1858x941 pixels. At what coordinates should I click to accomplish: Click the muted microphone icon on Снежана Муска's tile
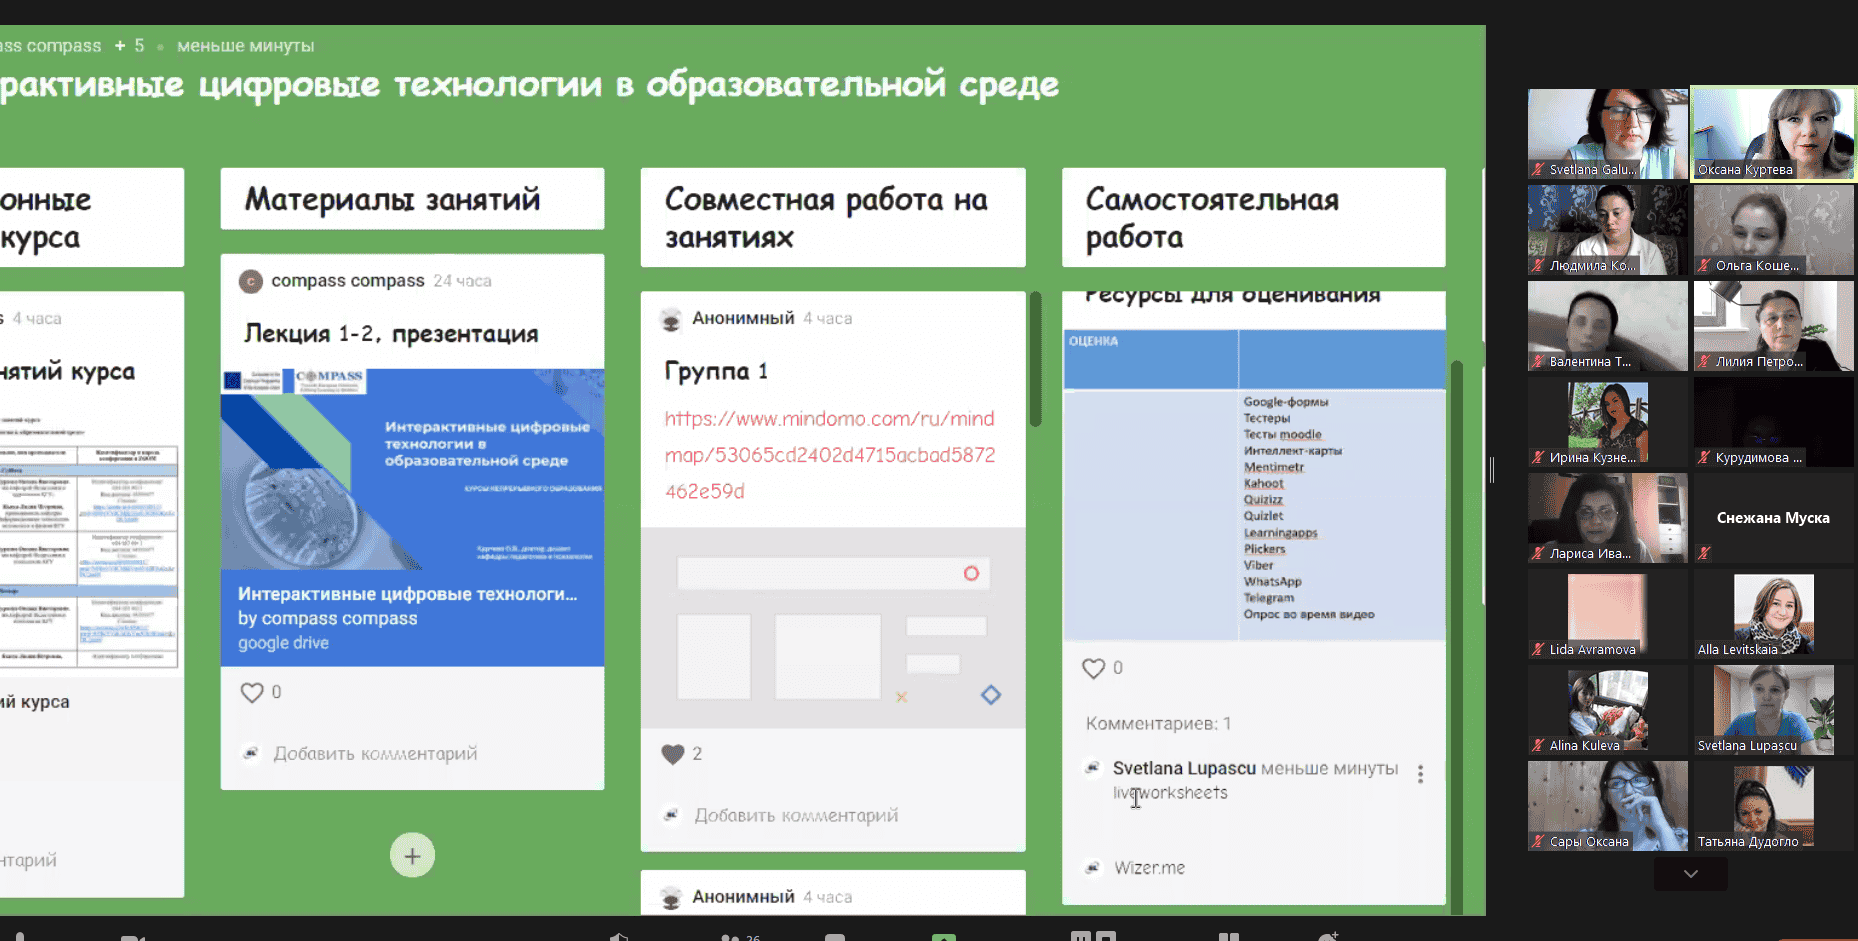click(1705, 553)
